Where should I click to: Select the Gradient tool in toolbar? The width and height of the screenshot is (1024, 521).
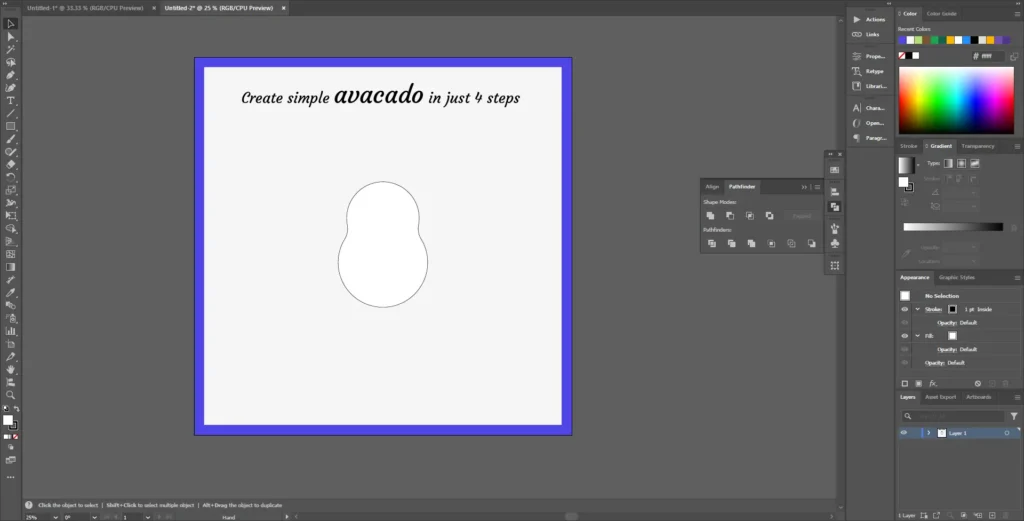pos(10,267)
